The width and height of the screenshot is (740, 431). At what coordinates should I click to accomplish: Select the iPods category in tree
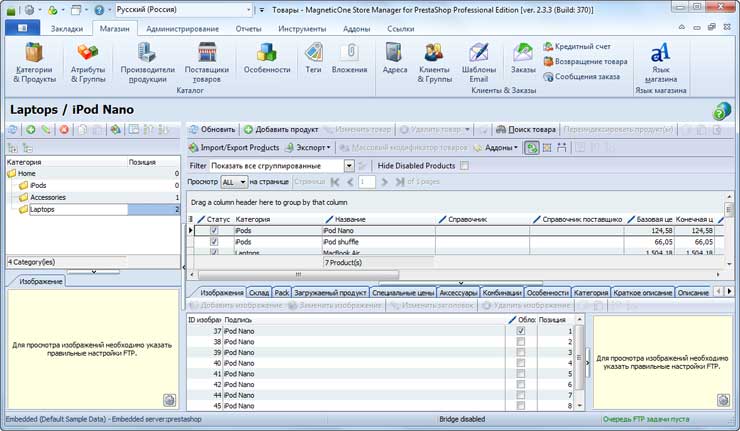click(x=38, y=186)
